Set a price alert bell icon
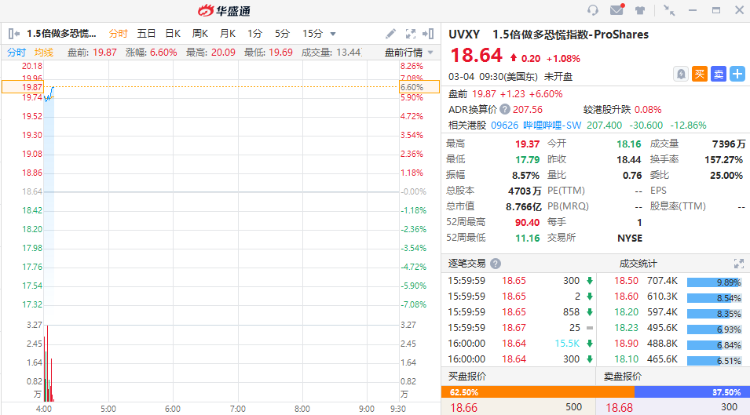 coord(680,74)
